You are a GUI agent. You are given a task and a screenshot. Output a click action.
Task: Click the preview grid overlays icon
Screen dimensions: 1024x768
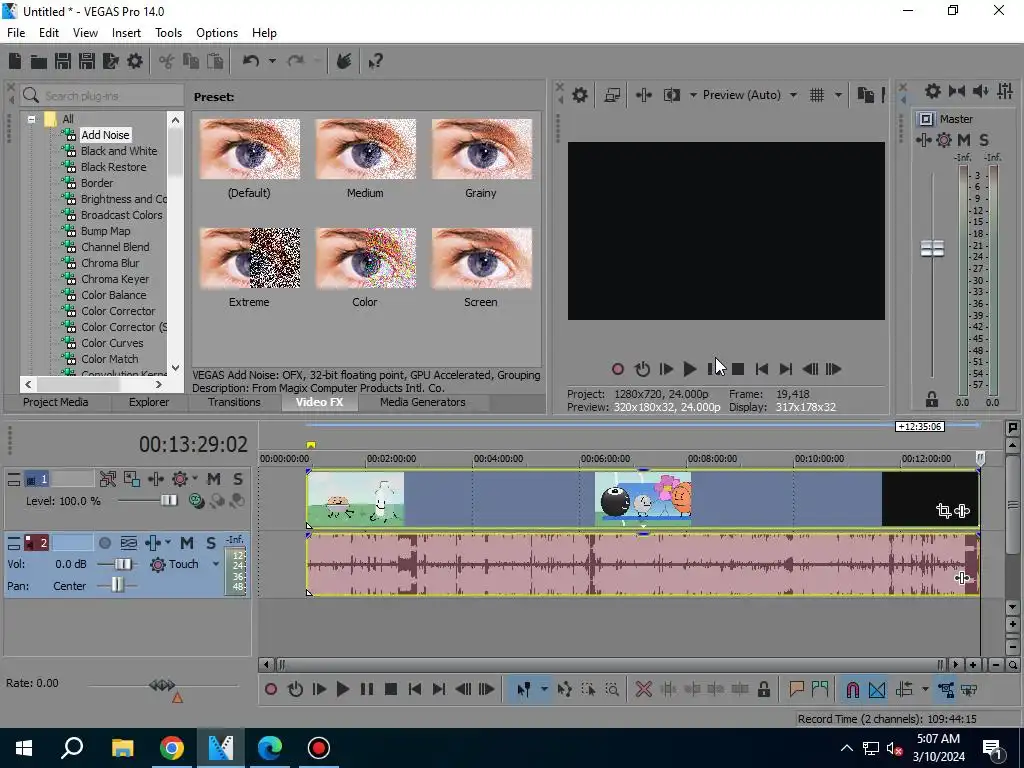tap(817, 95)
